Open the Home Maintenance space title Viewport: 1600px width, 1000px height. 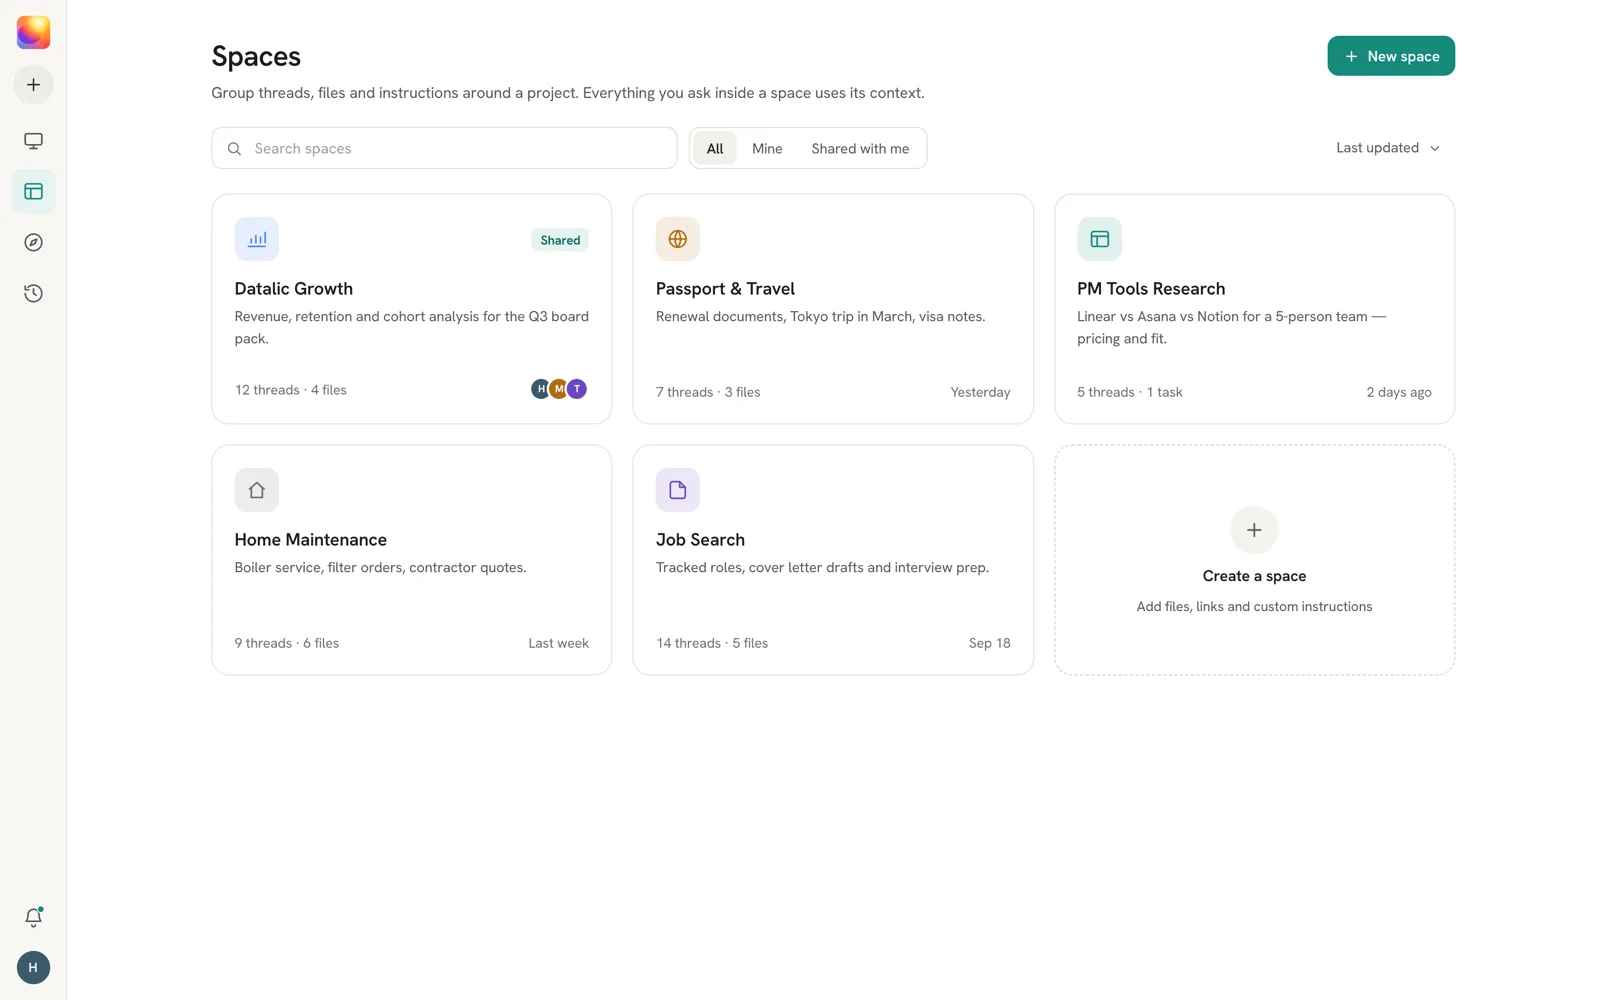(x=311, y=540)
